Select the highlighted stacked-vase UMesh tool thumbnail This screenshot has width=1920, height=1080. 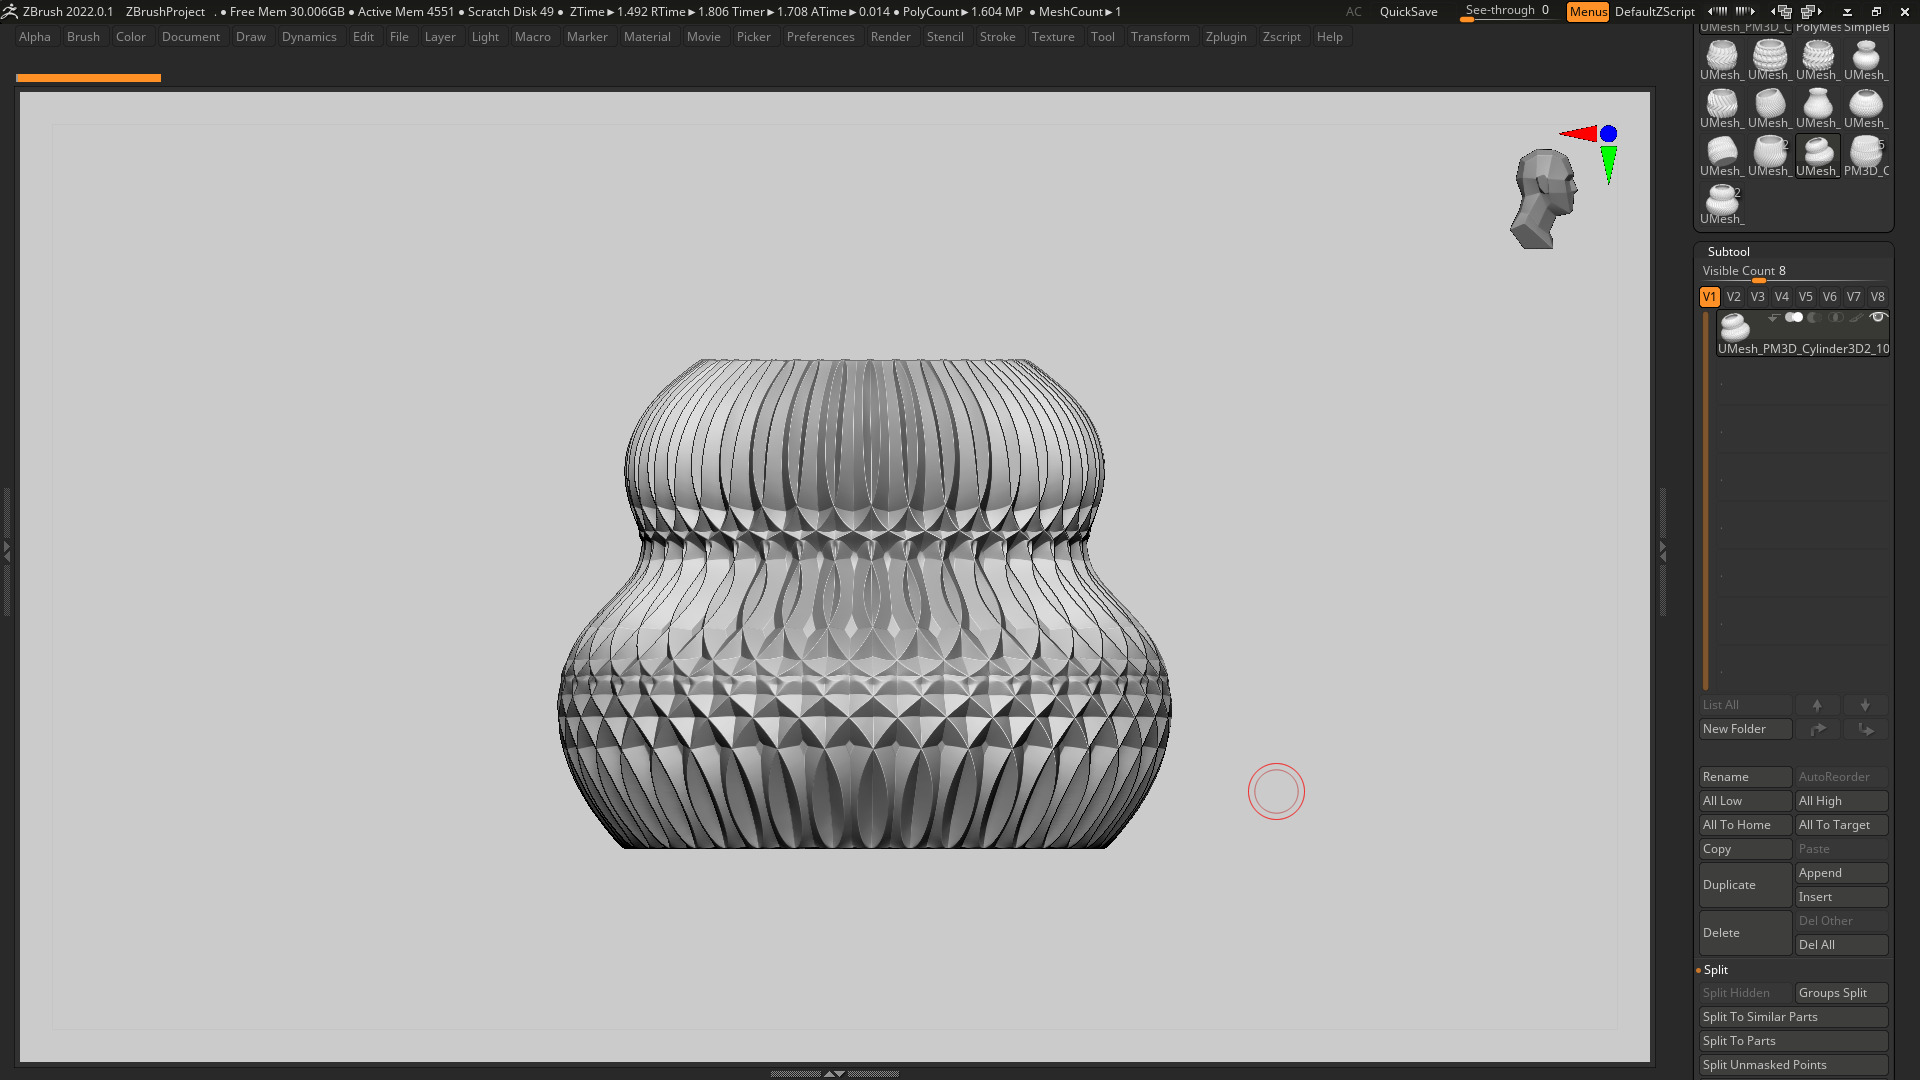point(1818,156)
